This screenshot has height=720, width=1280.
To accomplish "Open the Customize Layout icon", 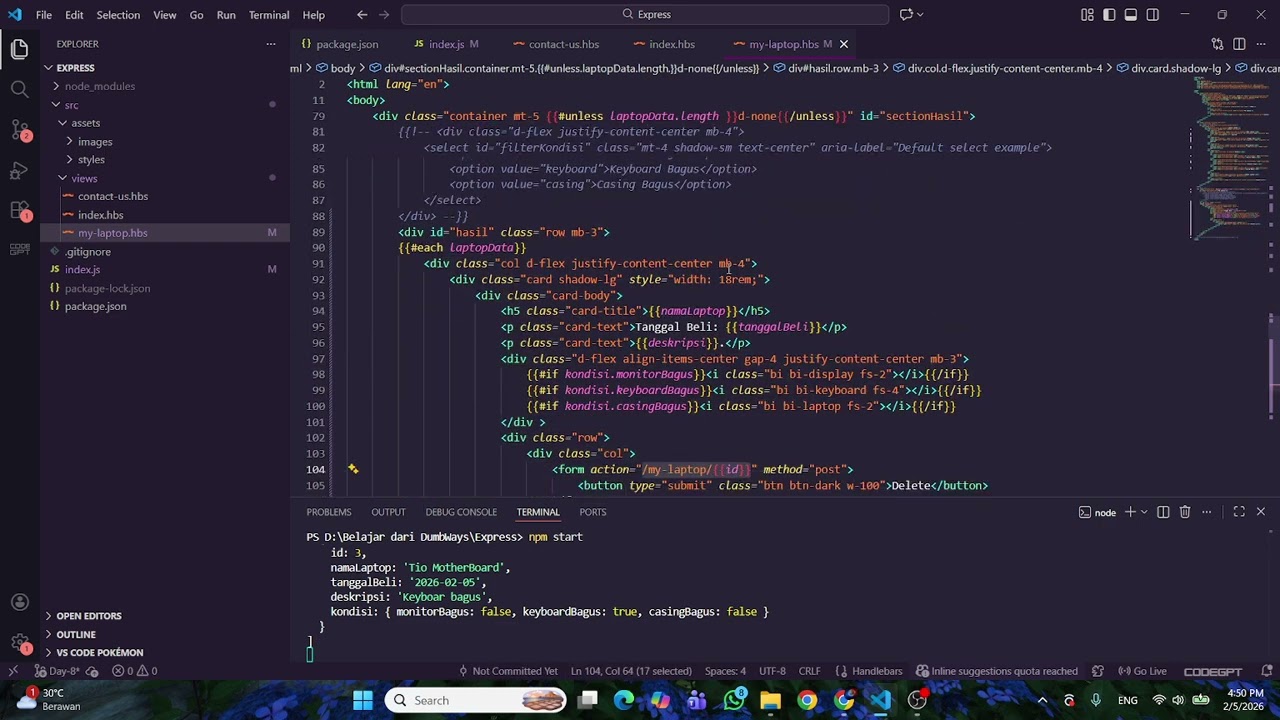I will (1087, 15).
